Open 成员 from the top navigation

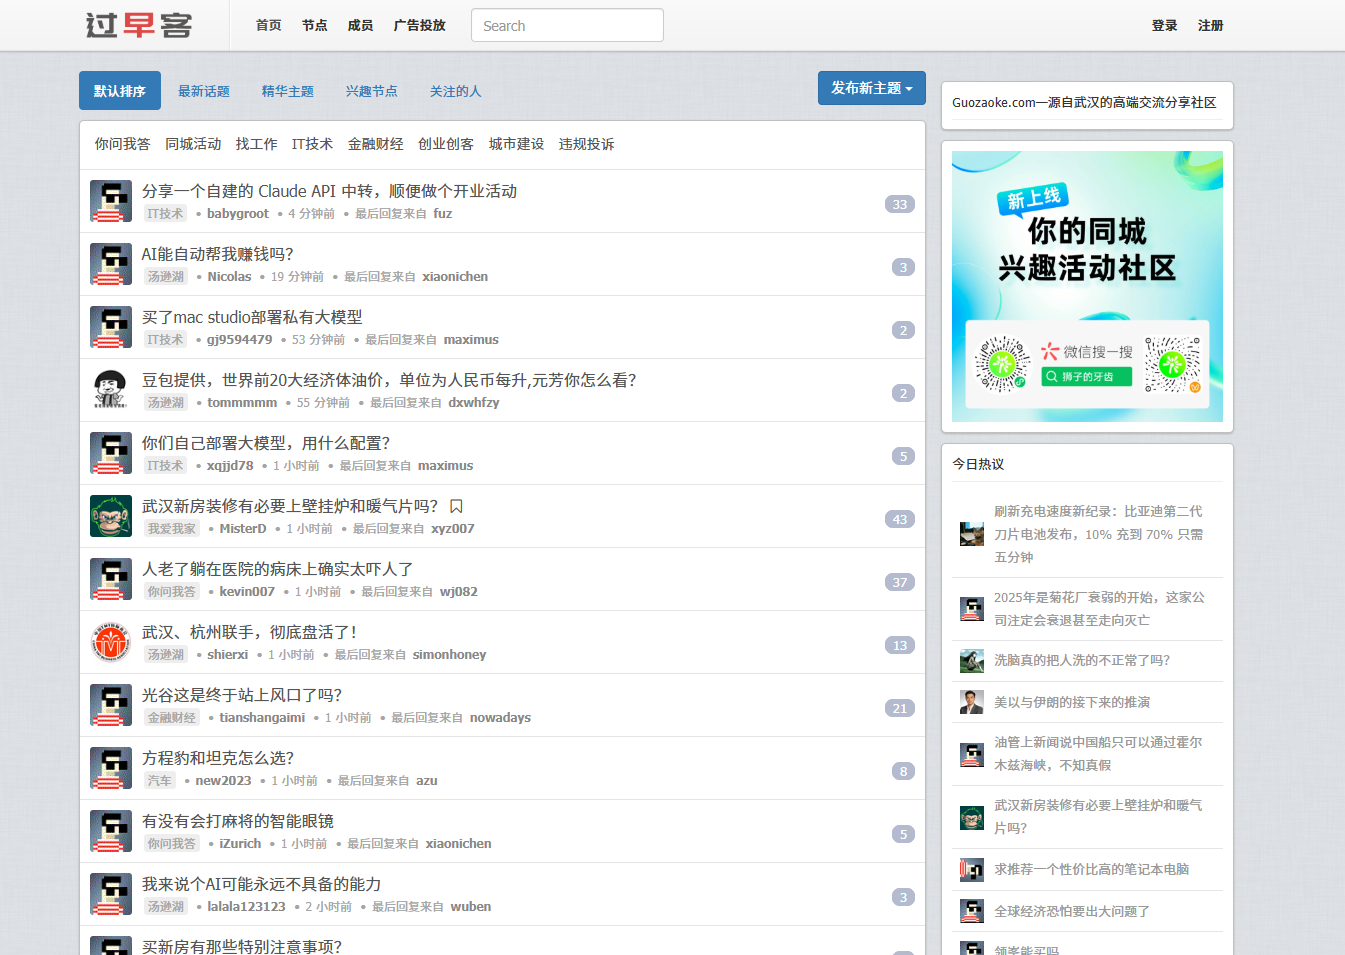pyautogui.click(x=360, y=25)
